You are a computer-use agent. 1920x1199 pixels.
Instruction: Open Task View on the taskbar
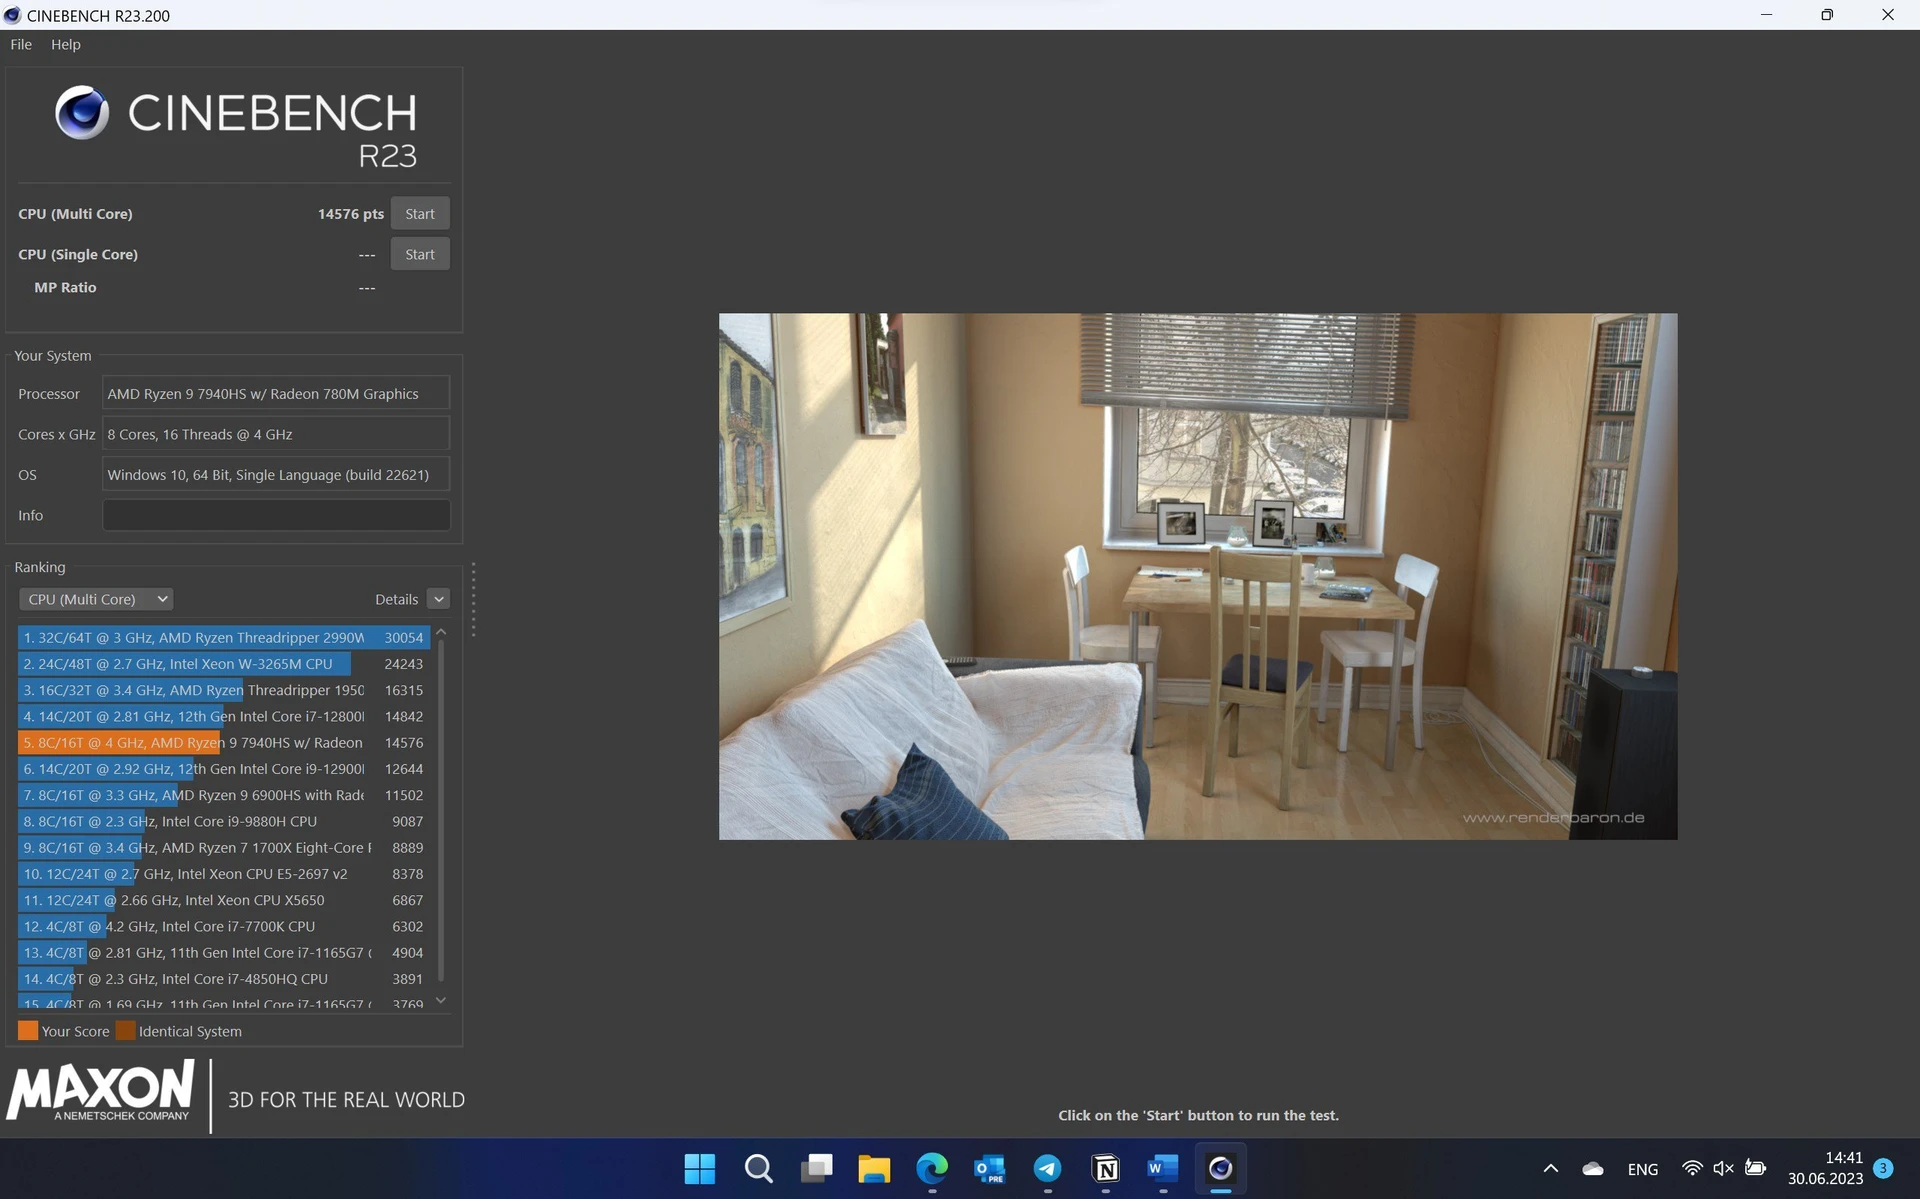[x=816, y=1168]
